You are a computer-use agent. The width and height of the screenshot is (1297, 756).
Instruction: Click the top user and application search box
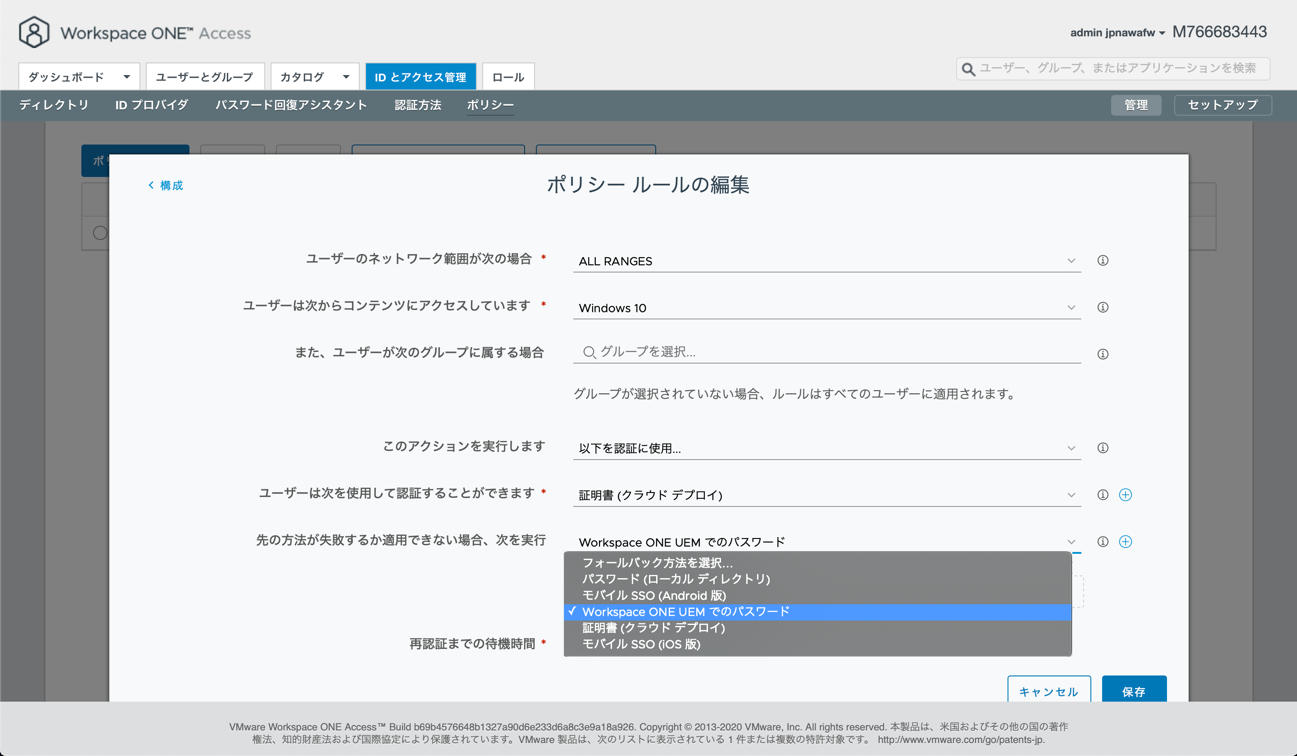1113,68
